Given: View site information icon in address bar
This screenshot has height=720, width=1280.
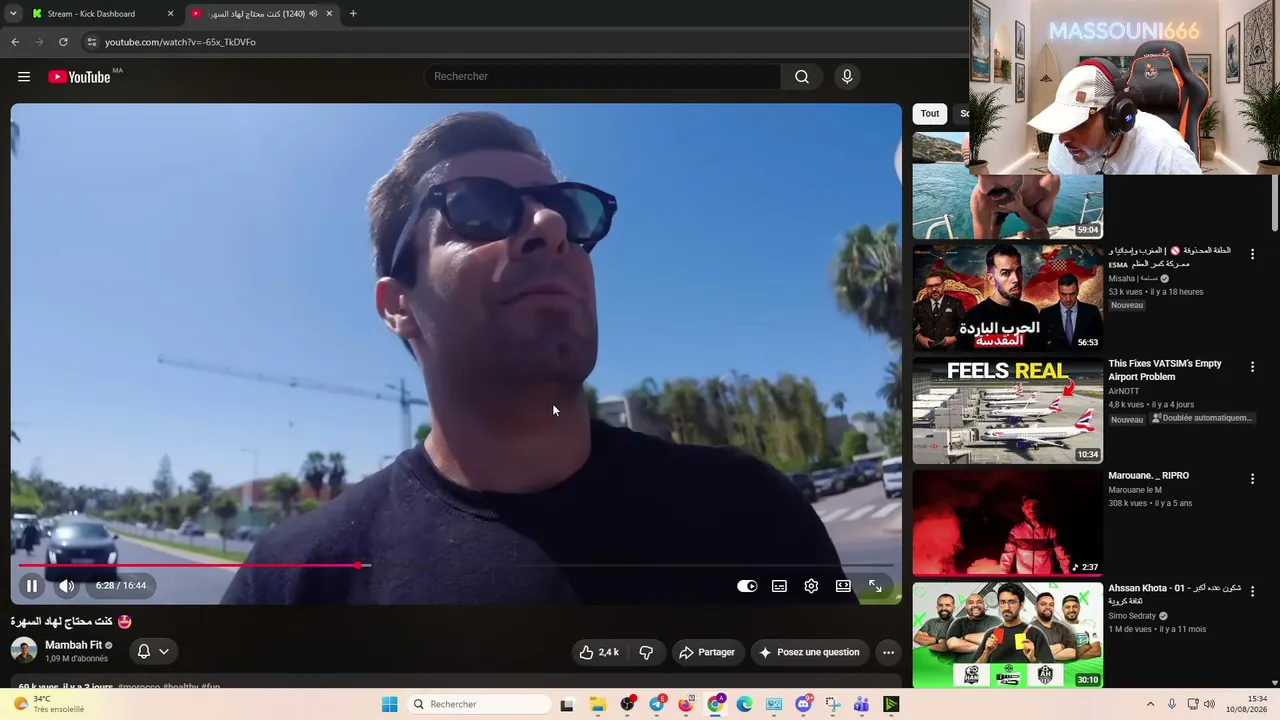Looking at the screenshot, I should (91, 42).
